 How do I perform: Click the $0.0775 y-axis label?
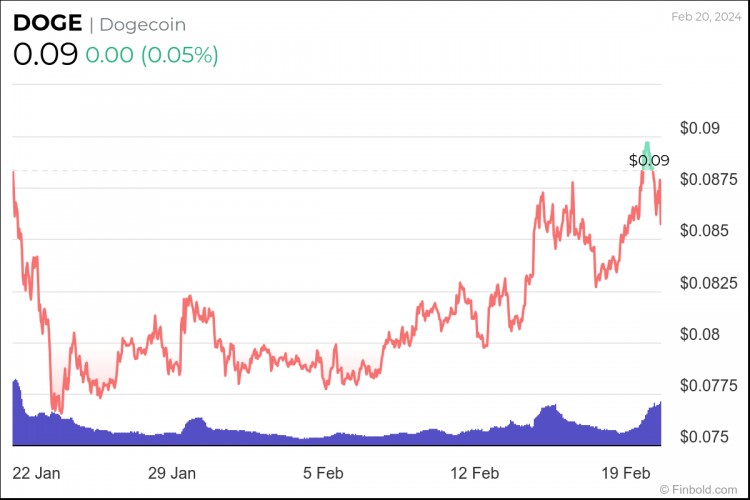coord(708,386)
